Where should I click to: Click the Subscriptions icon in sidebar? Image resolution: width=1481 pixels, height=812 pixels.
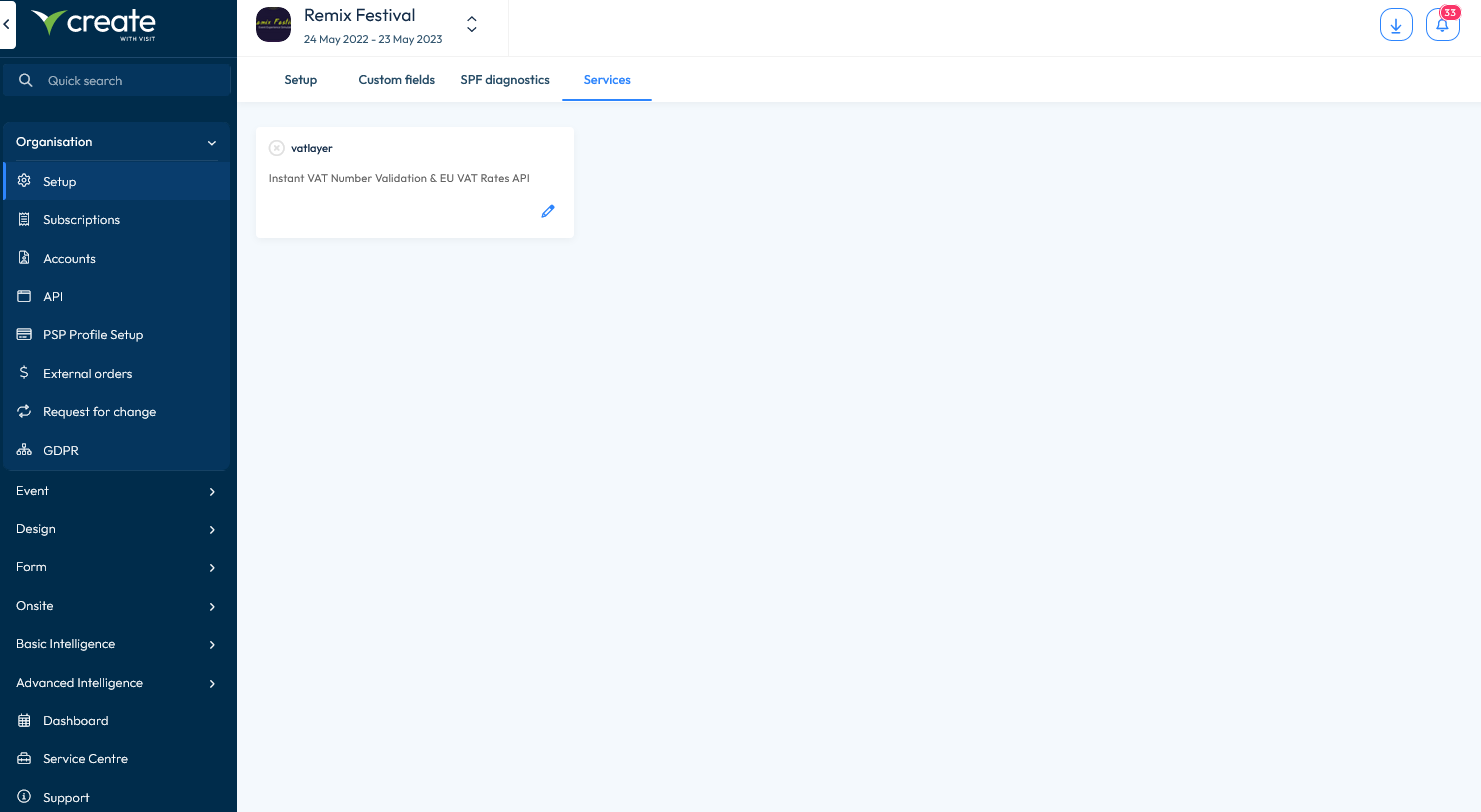point(25,219)
